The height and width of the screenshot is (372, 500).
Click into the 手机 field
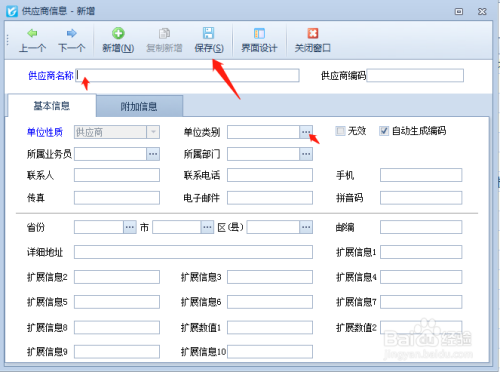tap(421, 175)
